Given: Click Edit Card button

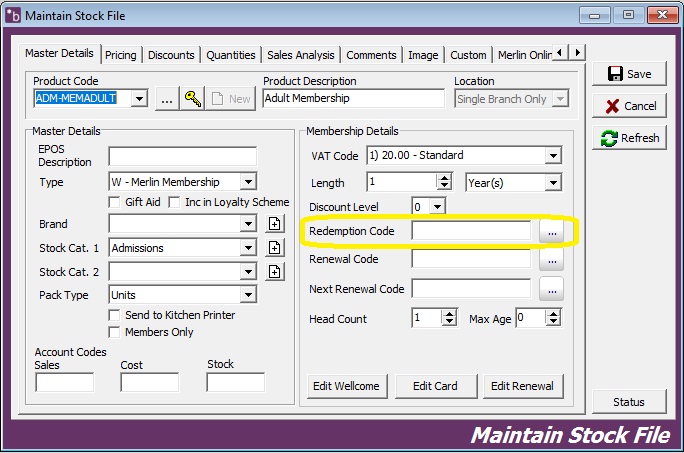Looking at the screenshot, I should (436, 386).
